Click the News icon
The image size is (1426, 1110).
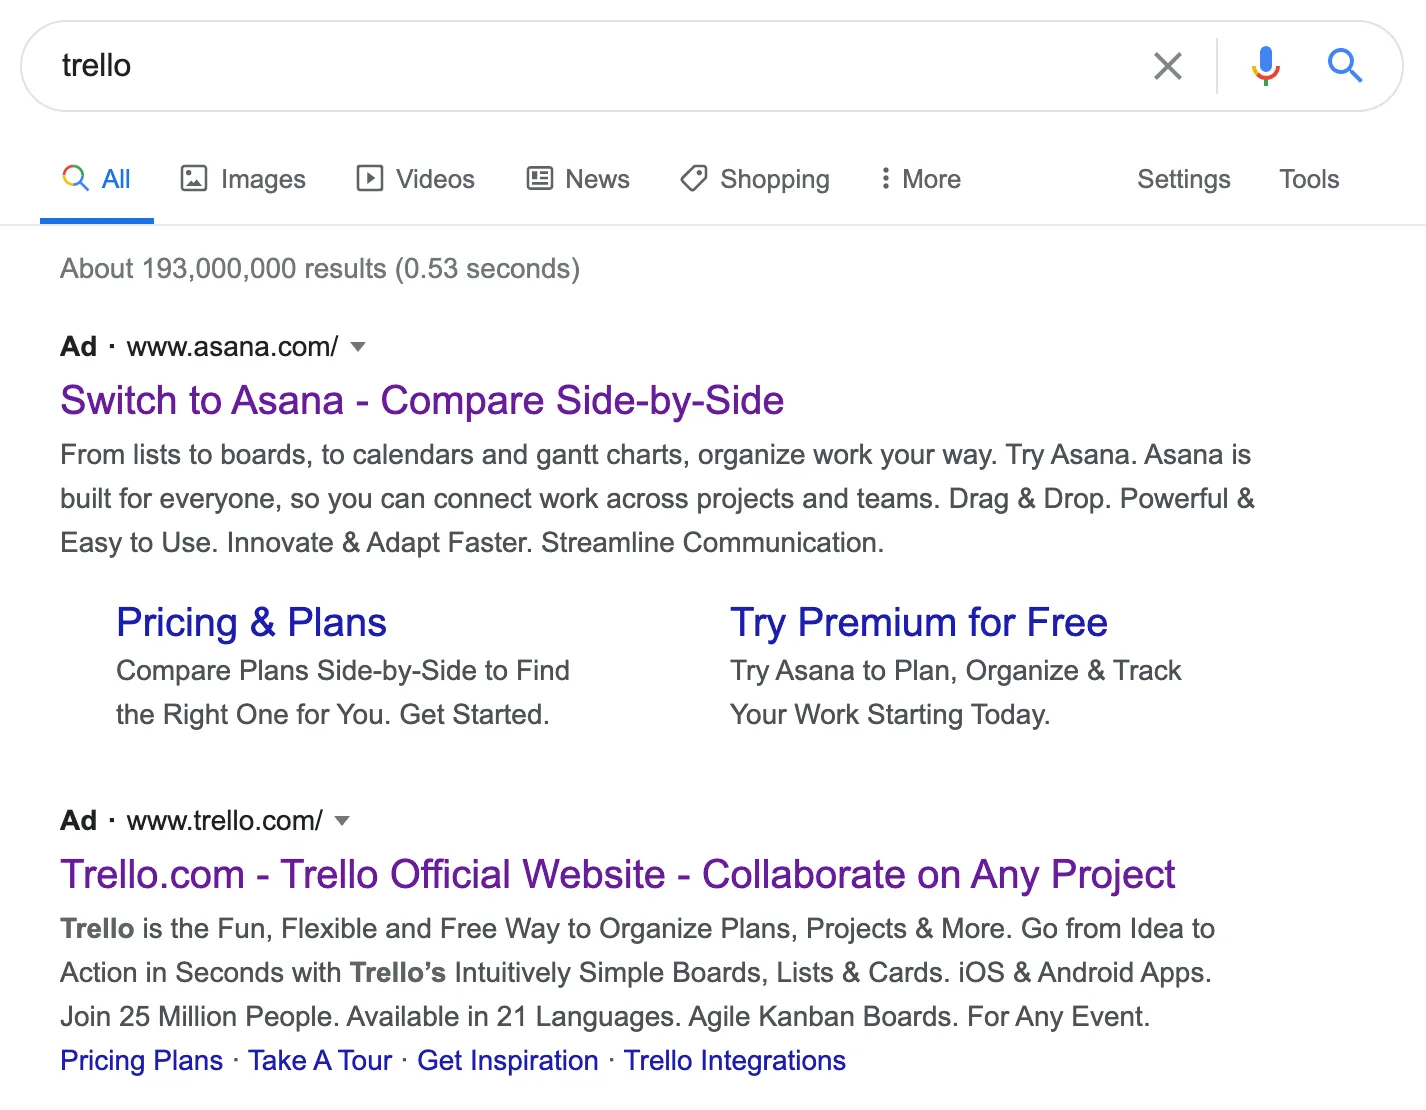click(x=540, y=178)
